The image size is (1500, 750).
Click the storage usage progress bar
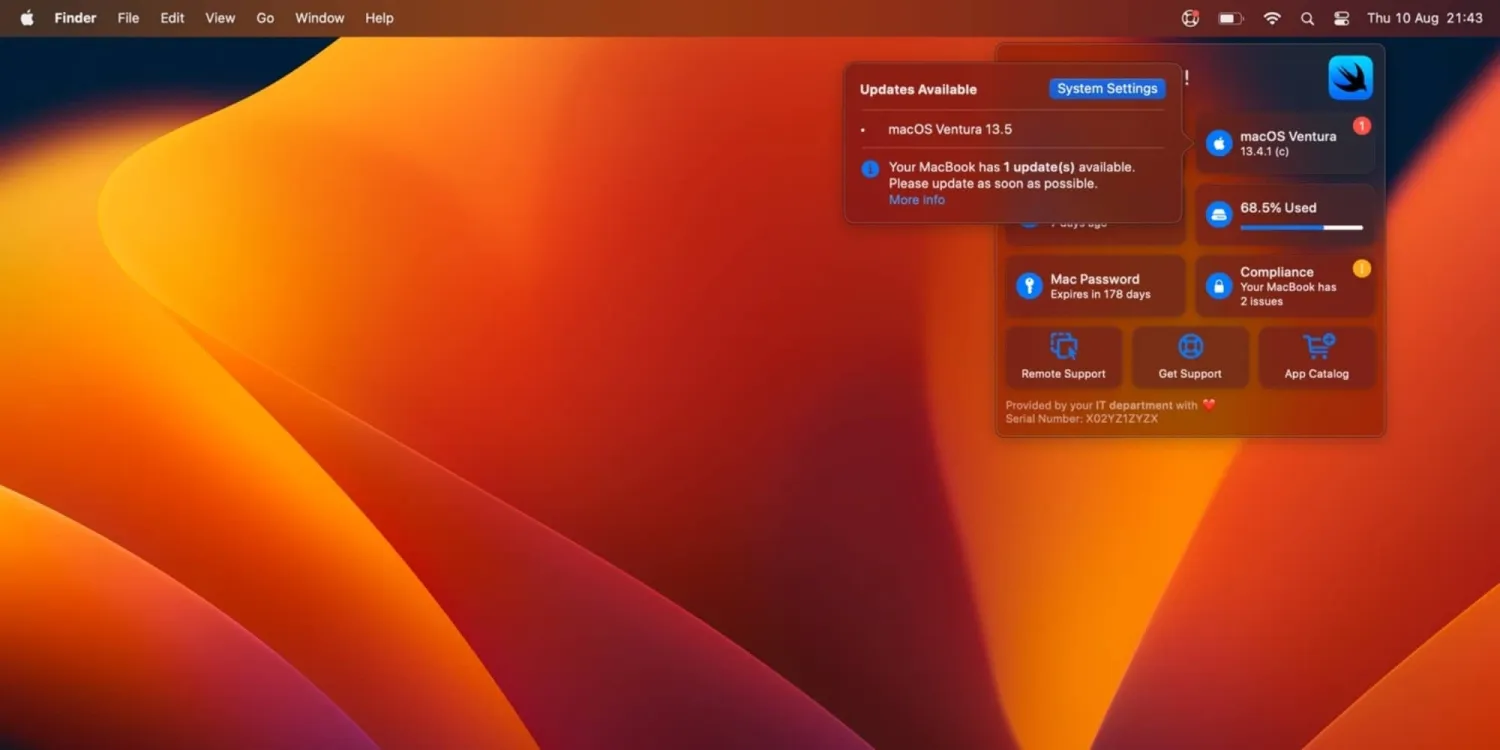1301,228
